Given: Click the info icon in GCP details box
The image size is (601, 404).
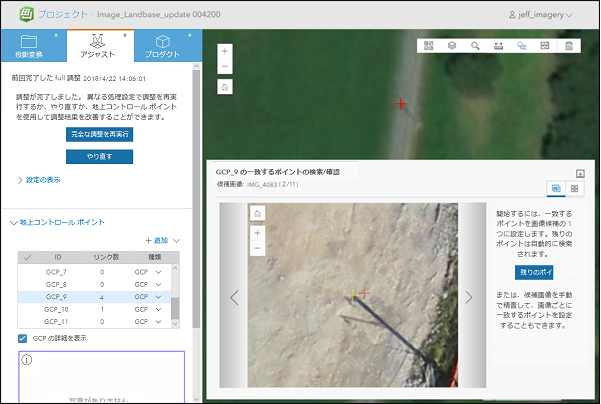Looking at the screenshot, I should pos(27,360).
